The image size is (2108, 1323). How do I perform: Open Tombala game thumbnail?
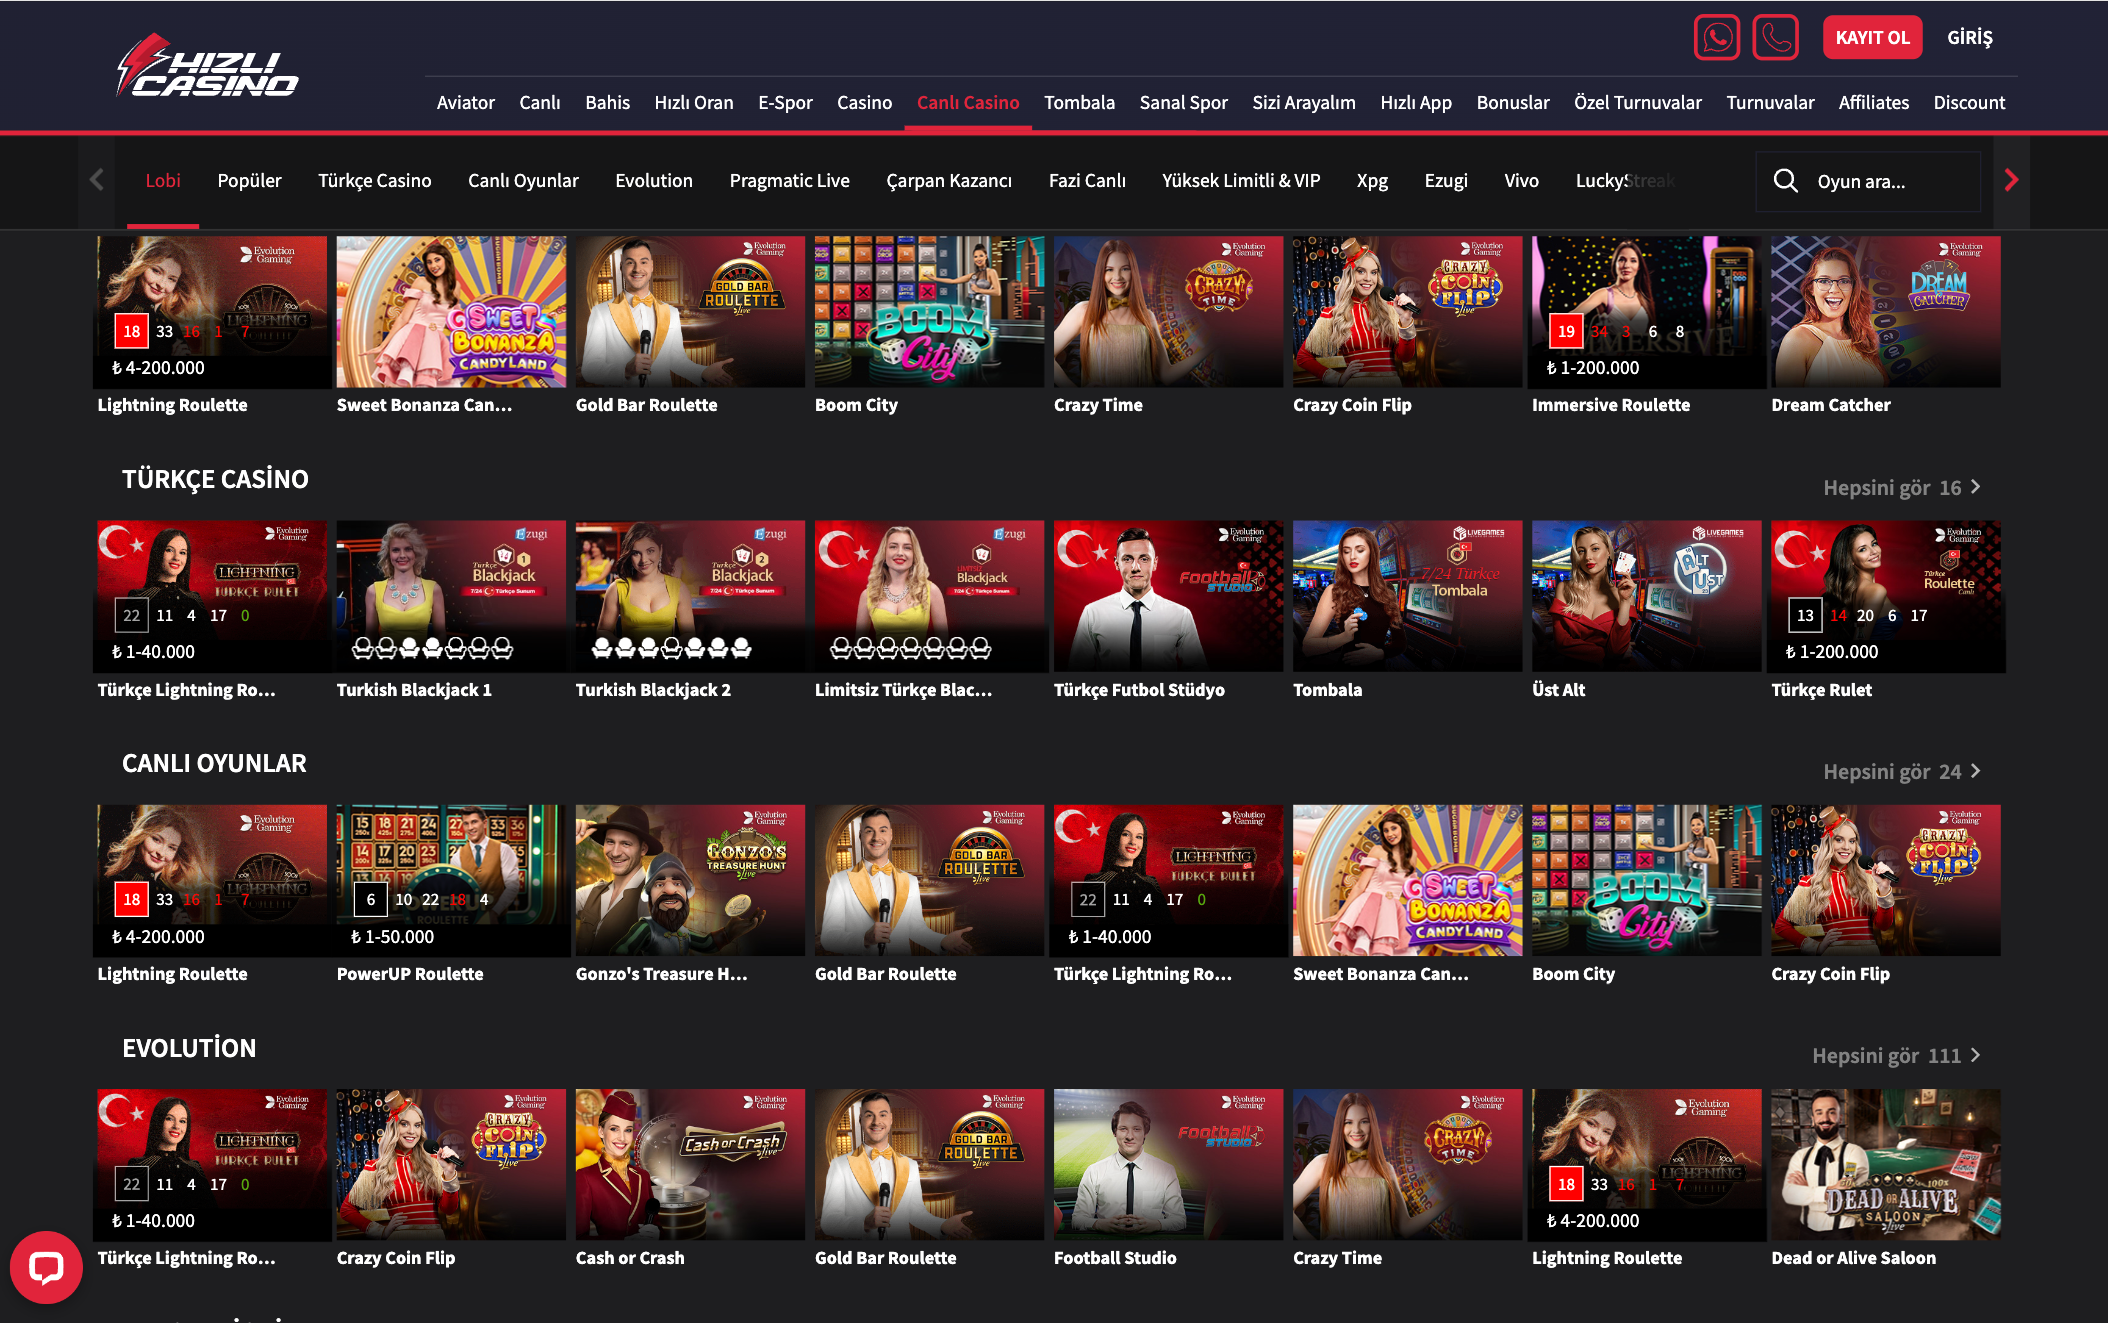click(x=1407, y=596)
